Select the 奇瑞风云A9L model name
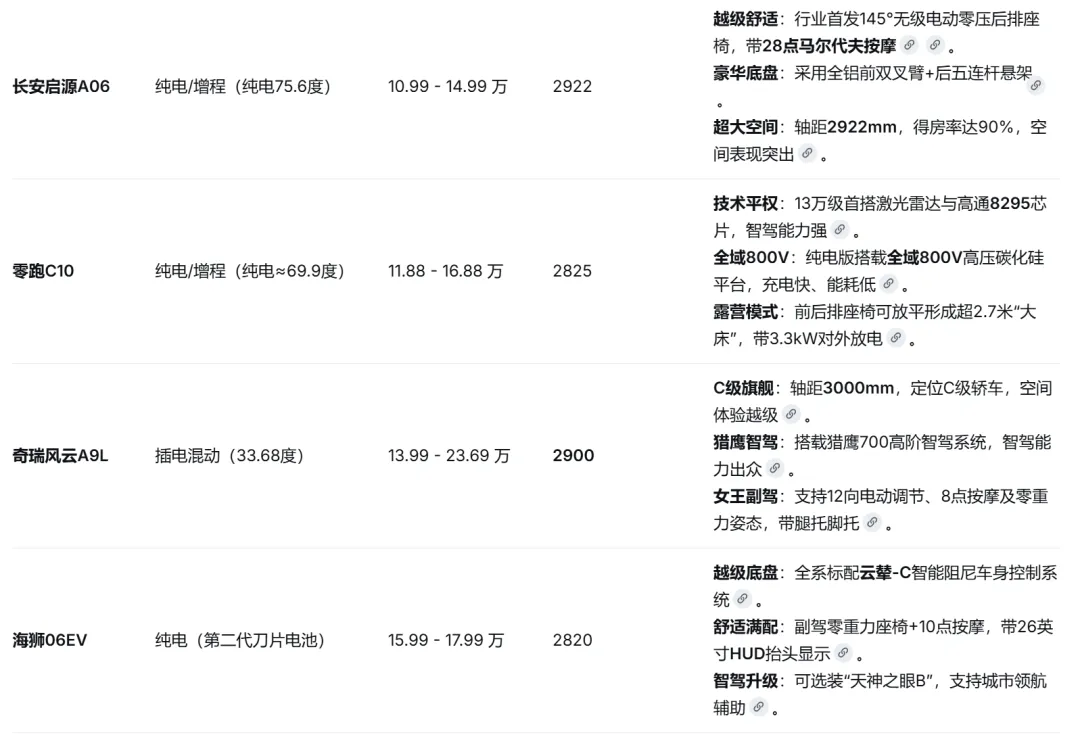Image resolution: width=1080 pixels, height=735 pixels. [61, 455]
